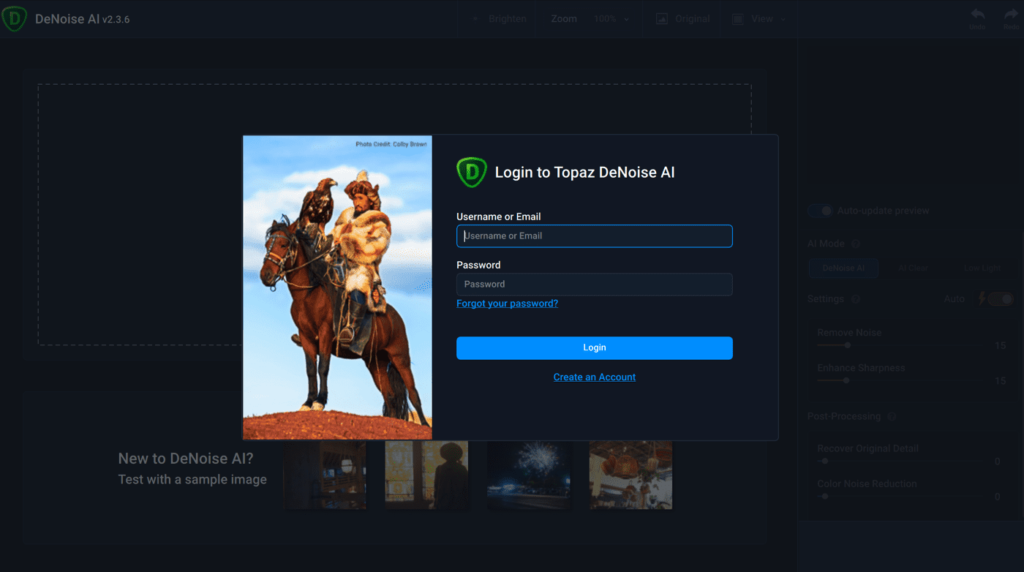Viewport: 1024px width, 572px height.
Task: Open the Forgot your password link
Action: click(507, 304)
